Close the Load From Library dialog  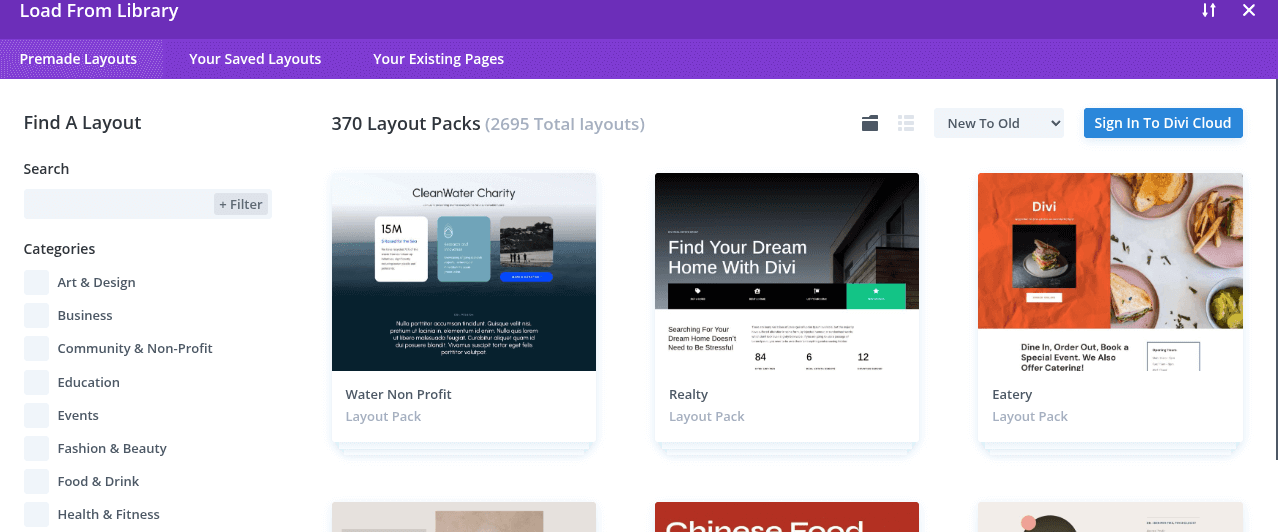1249,11
